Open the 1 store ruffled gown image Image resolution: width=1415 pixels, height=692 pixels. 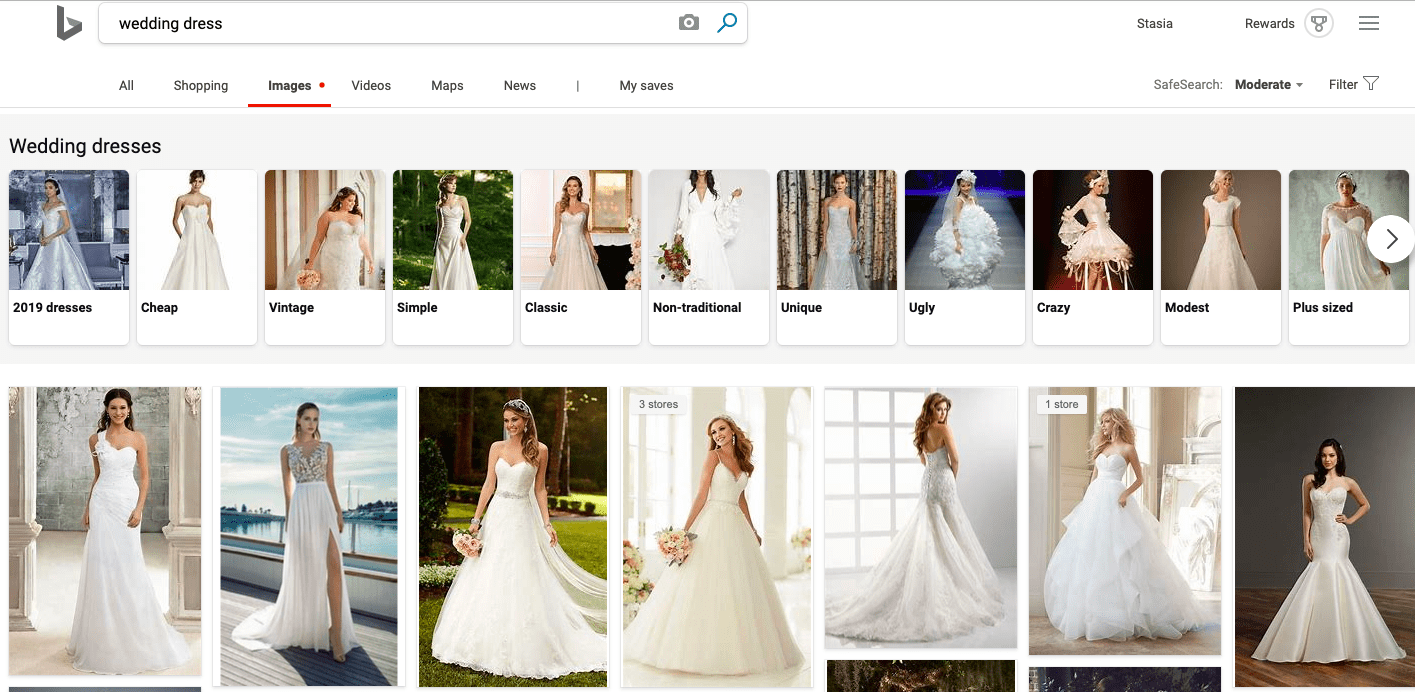click(1125, 521)
